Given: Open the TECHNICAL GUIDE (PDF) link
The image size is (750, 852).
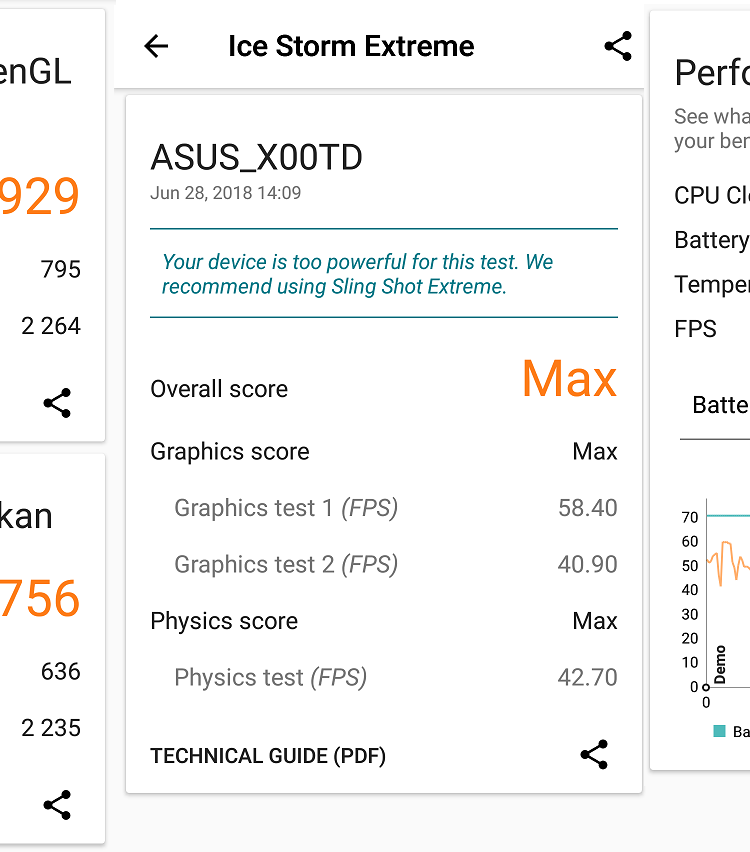Looking at the screenshot, I should point(268,756).
